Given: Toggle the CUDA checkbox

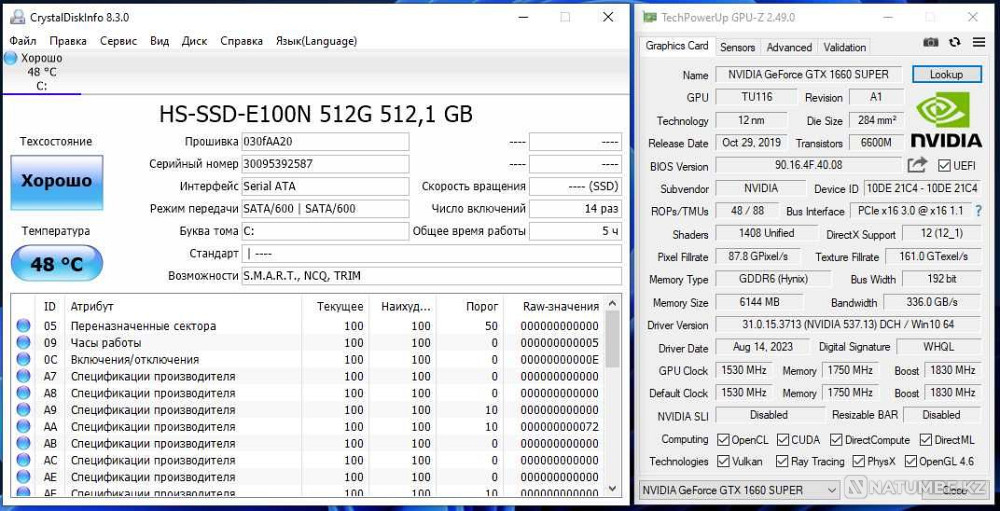Looking at the screenshot, I should pos(783,440).
